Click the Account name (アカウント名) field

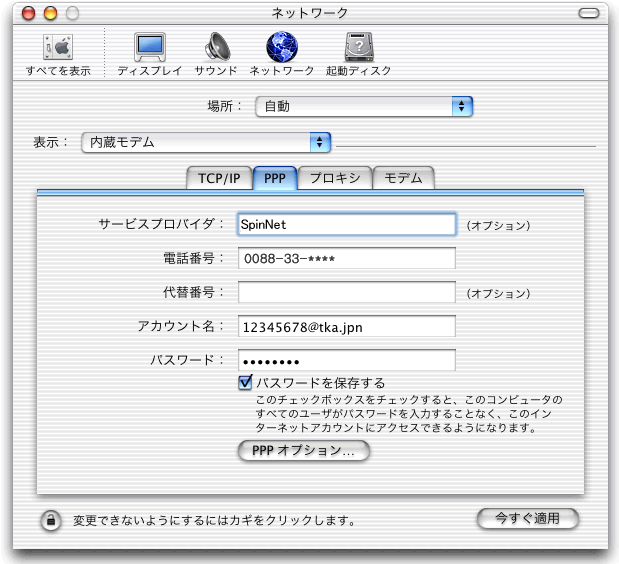pyautogui.click(x=346, y=326)
